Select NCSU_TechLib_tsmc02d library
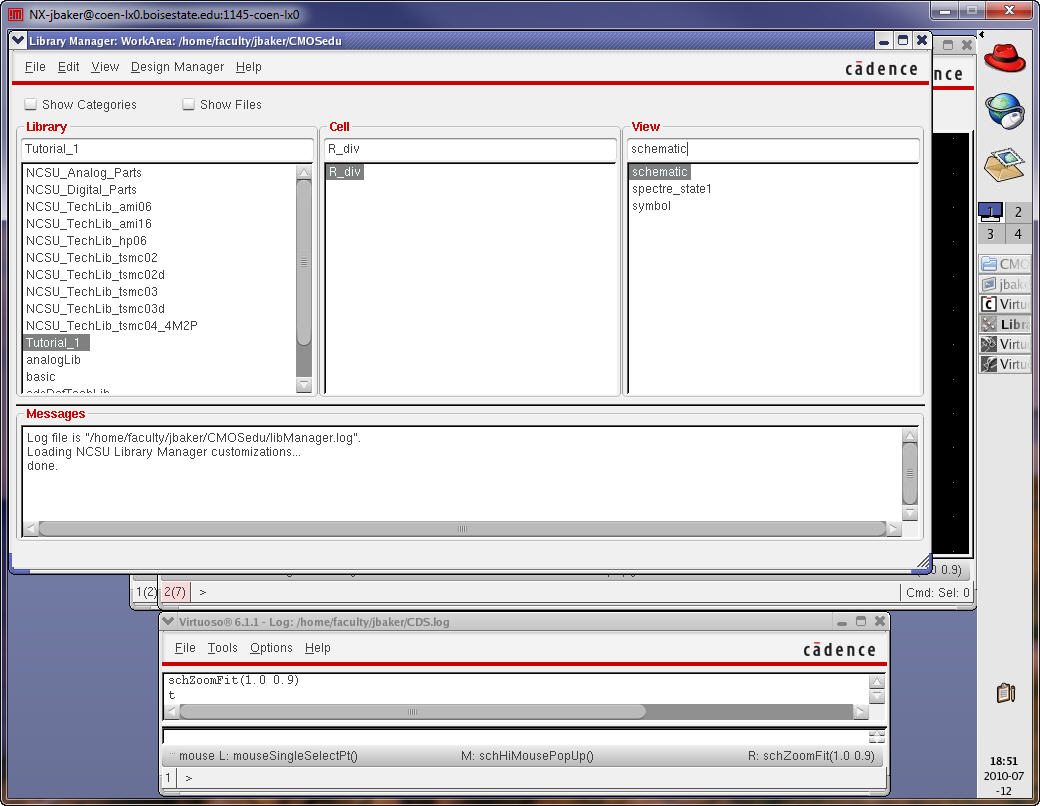Viewport: 1040px width, 806px height. tap(95, 275)
